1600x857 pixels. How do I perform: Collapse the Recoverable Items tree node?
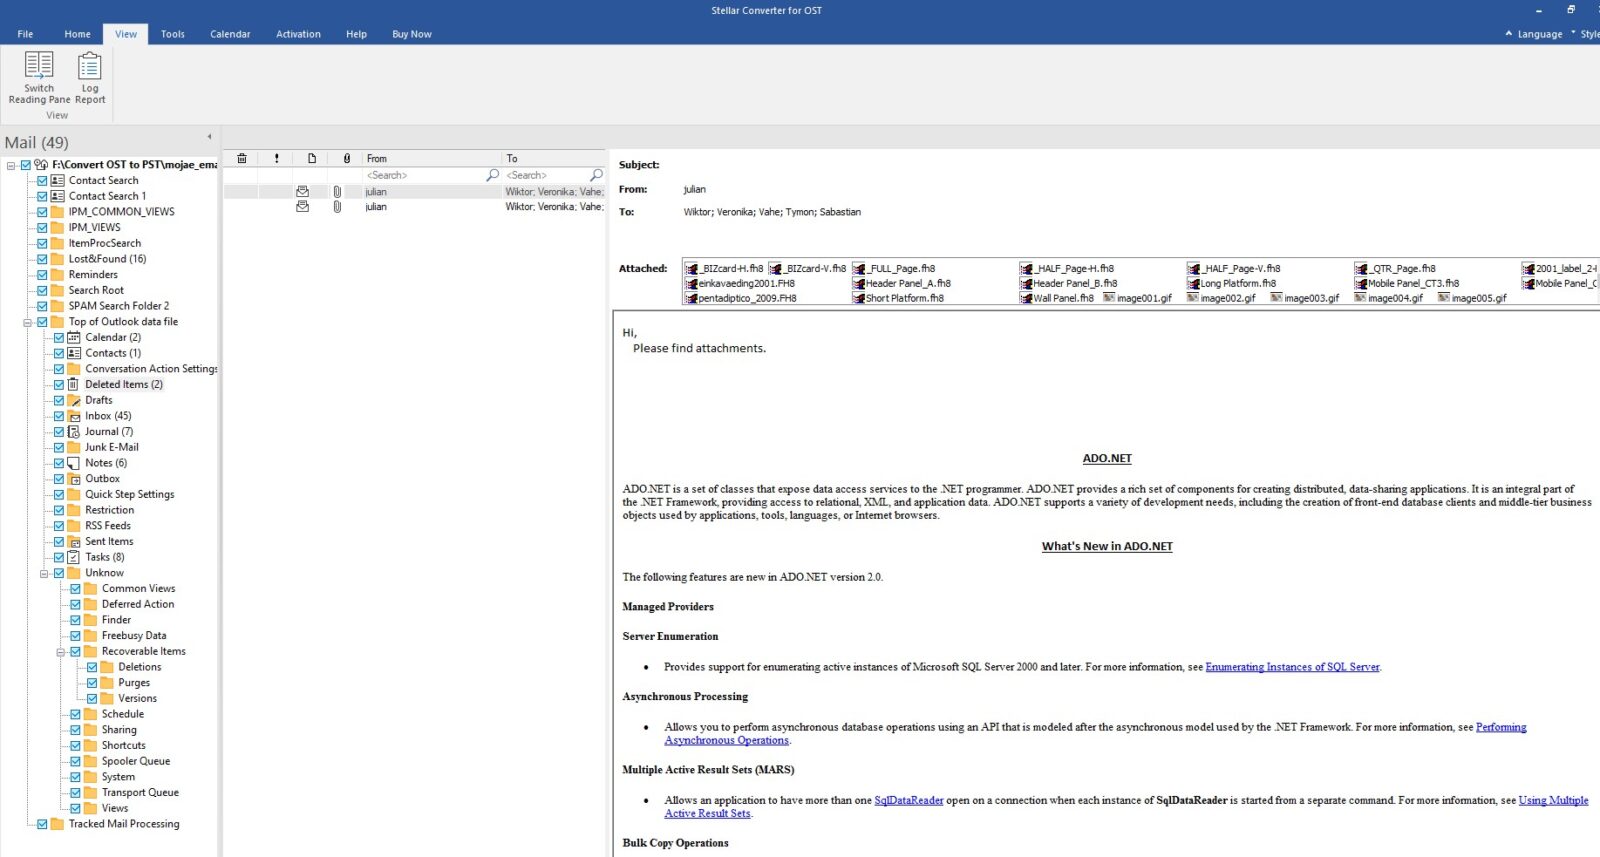click(x=61, y=652)
